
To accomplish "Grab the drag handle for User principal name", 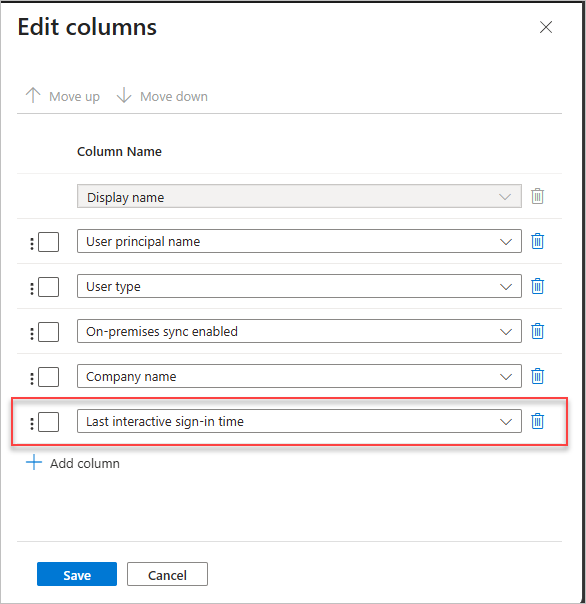I will [32, 243].
